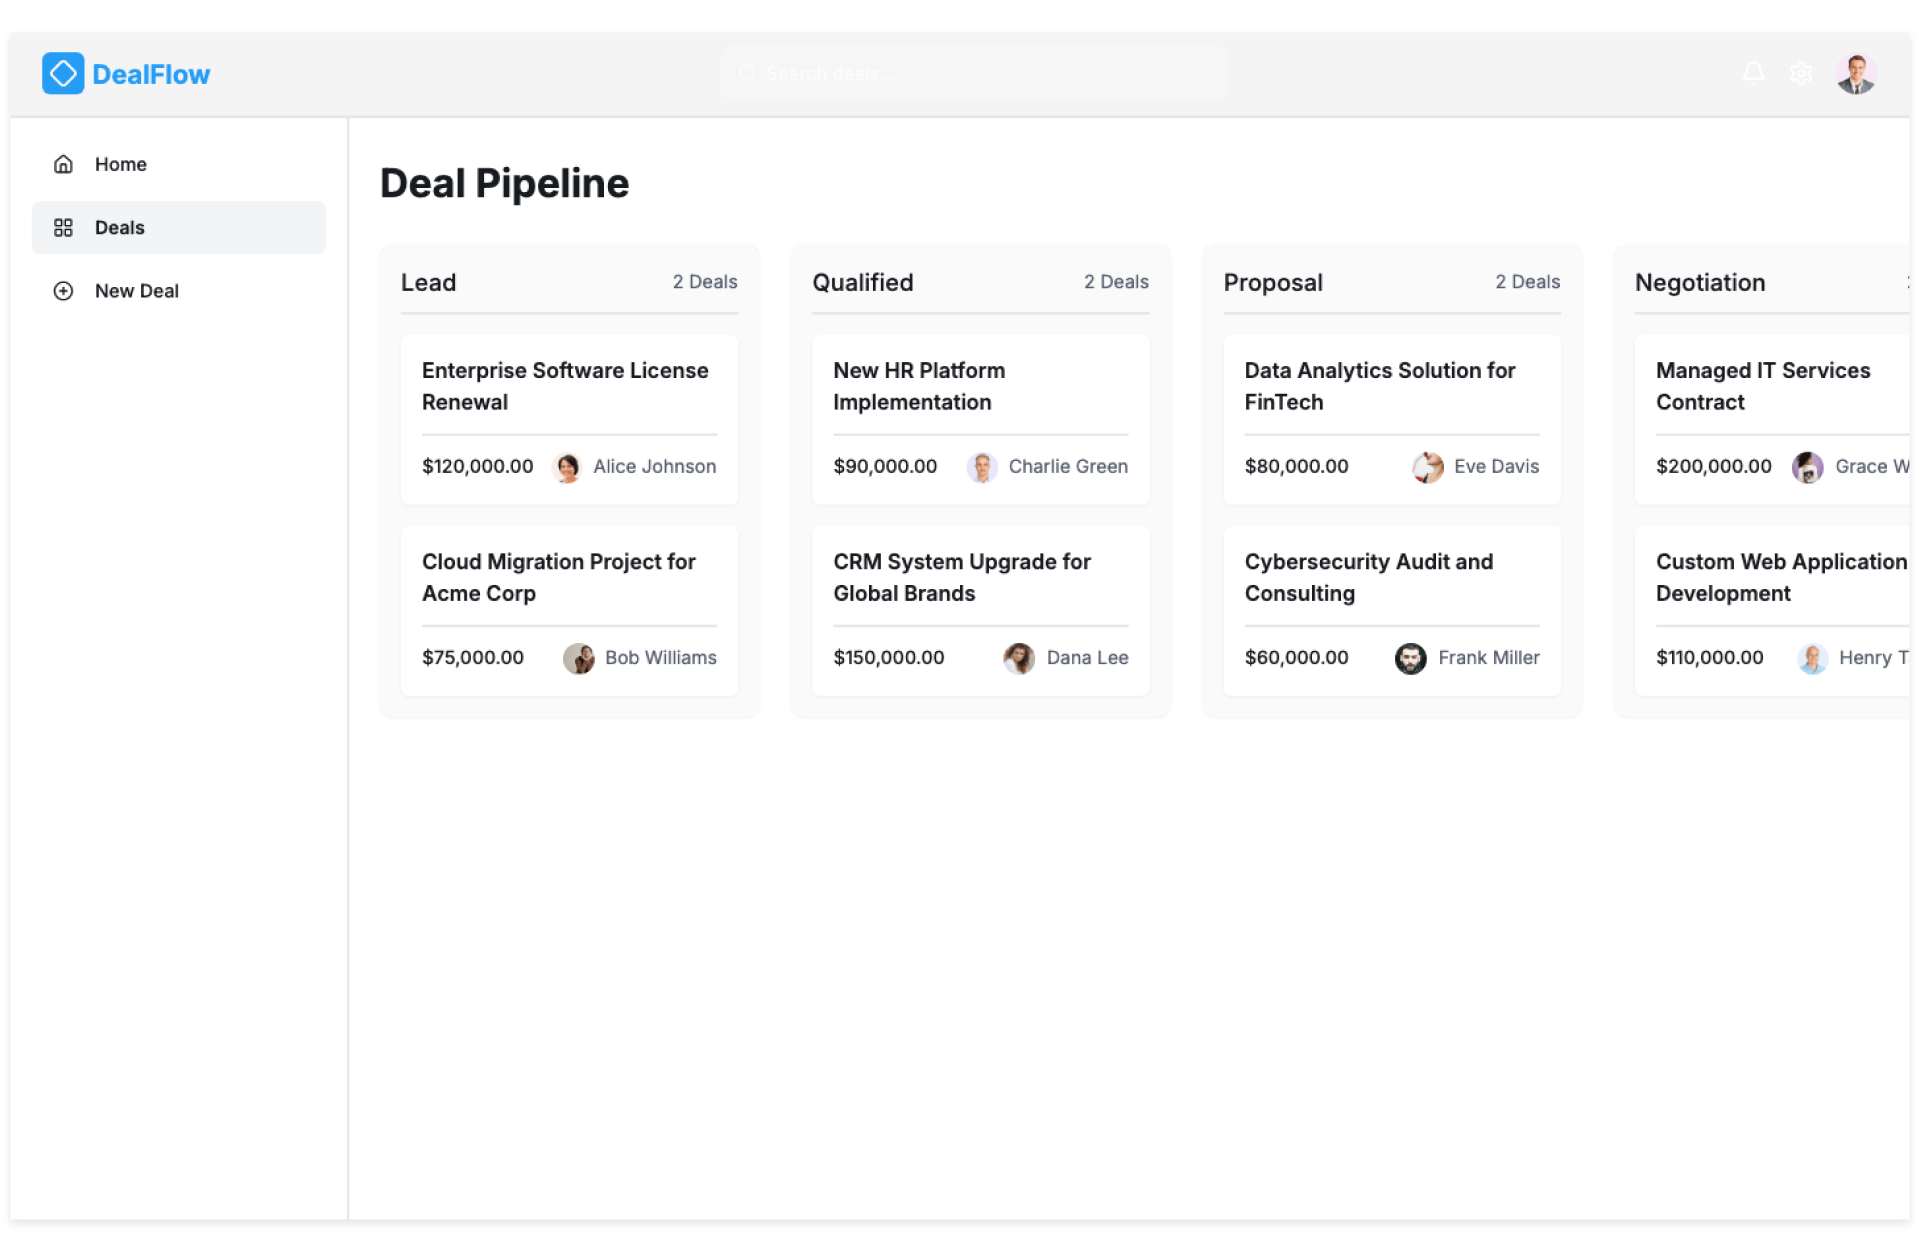
Task: Go to Home in sidebar
Action: tap(121, 164)
